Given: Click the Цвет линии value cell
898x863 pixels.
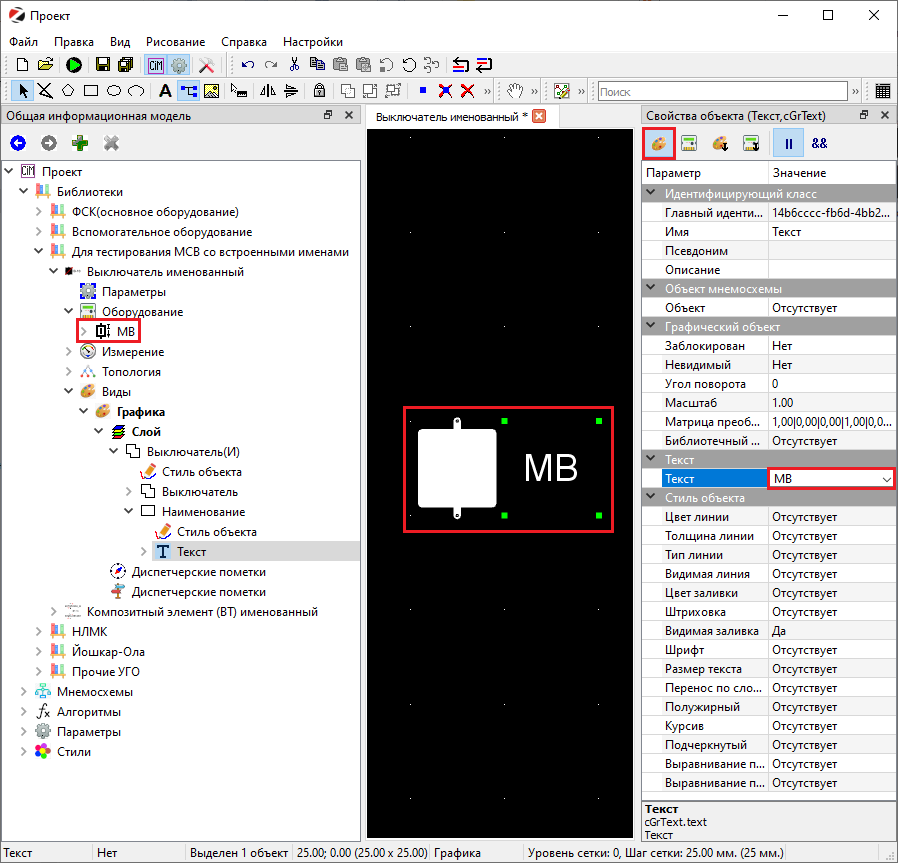Looking at the screenshot, I should [830, 517].
